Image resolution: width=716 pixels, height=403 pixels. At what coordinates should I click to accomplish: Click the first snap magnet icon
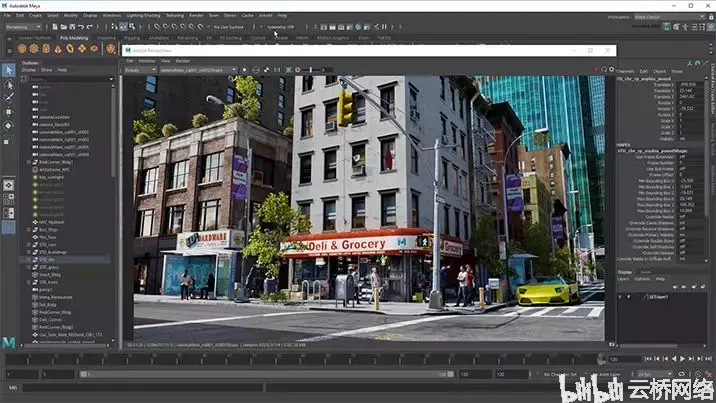pyautogui.click(x=157, y=27)
